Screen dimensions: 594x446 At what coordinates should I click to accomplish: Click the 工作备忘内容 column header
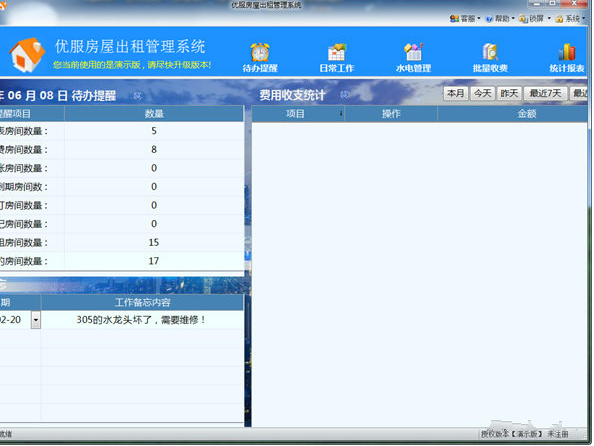tap(142, 302)
